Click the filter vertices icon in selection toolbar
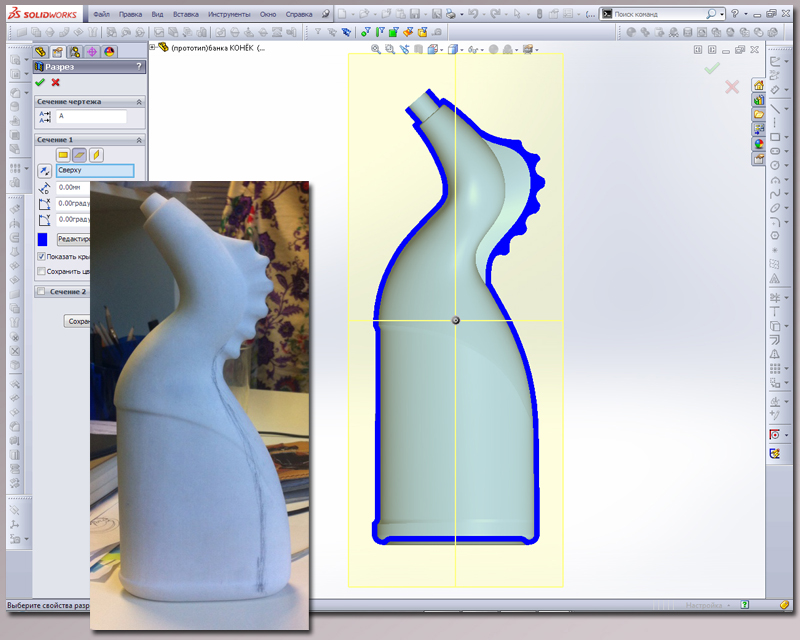Viewport: 800px width, 640px height. [365, 32]
